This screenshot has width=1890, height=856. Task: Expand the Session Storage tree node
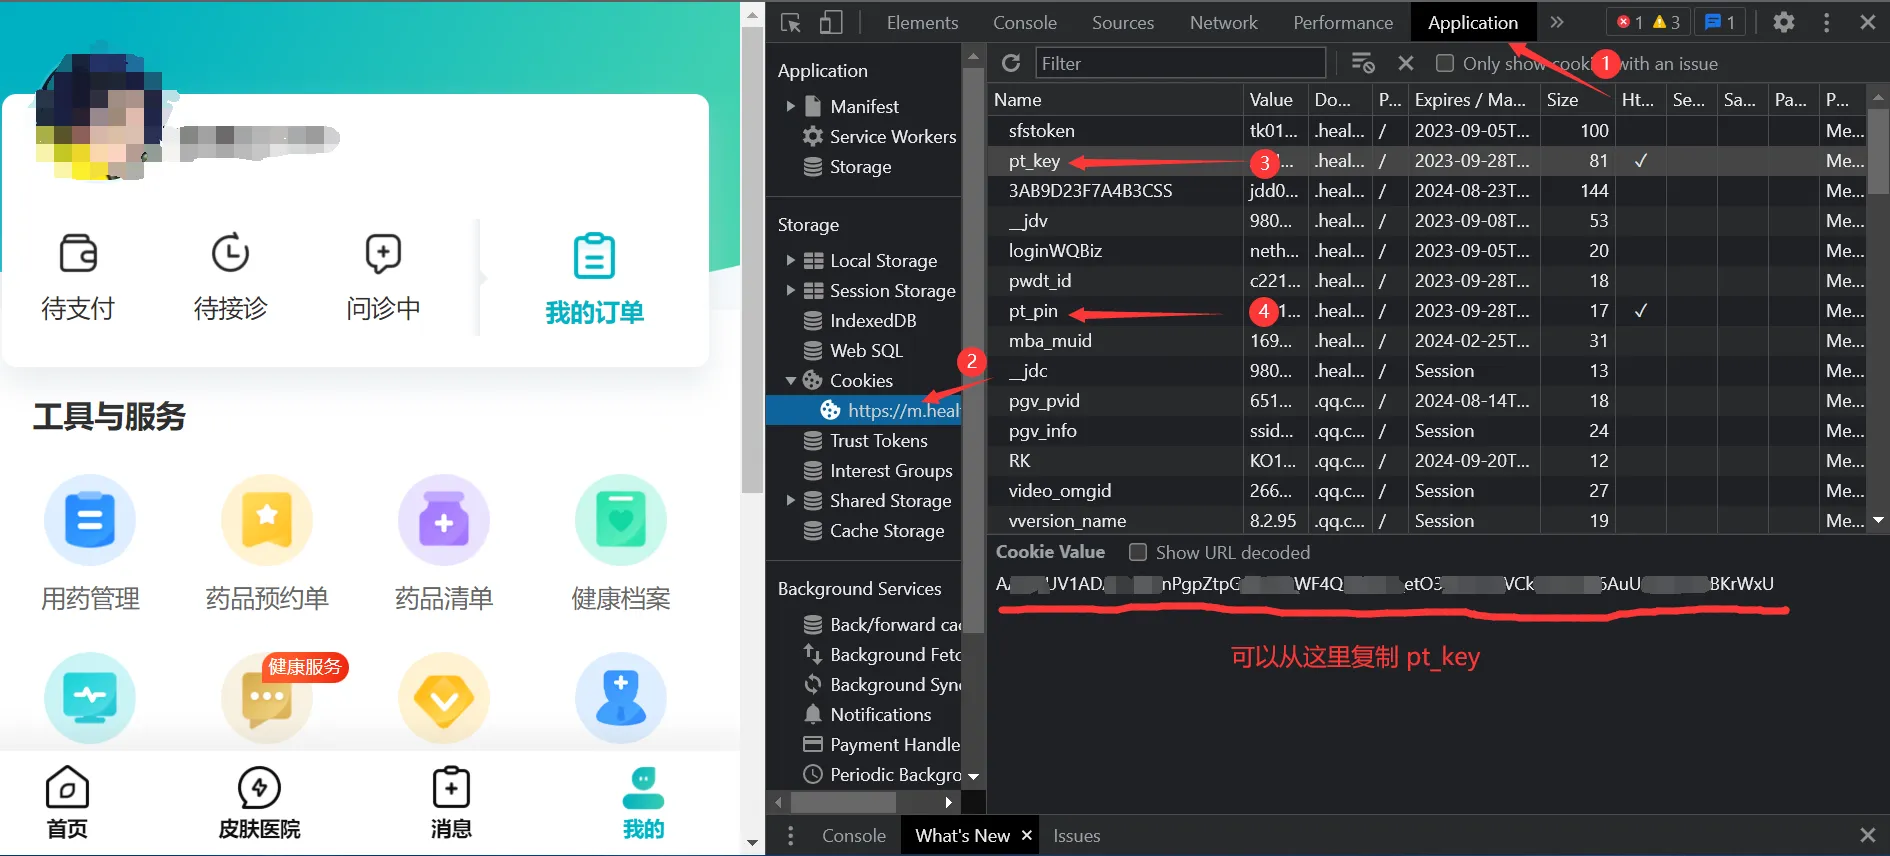click(x=790, y=291)
